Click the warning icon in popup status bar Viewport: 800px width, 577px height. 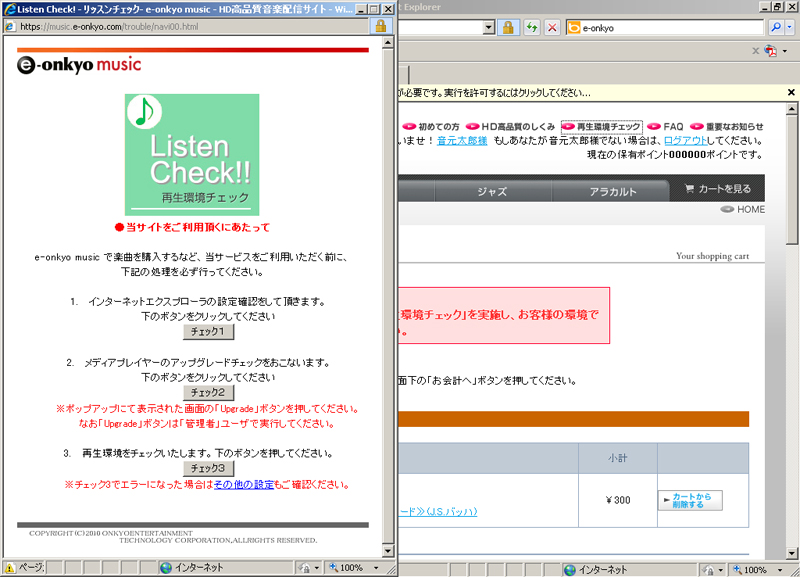[10, 567]
